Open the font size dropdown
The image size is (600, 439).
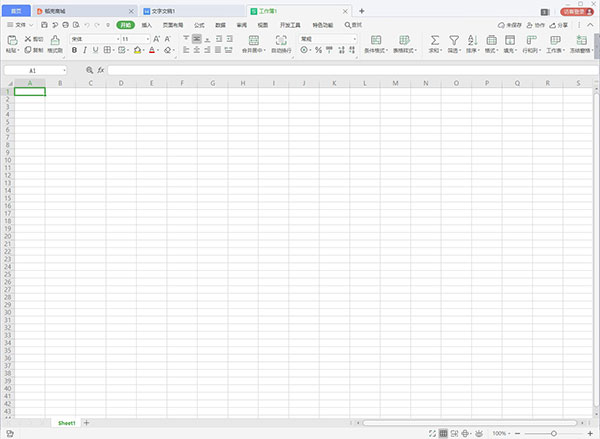(x=148, y=39)
